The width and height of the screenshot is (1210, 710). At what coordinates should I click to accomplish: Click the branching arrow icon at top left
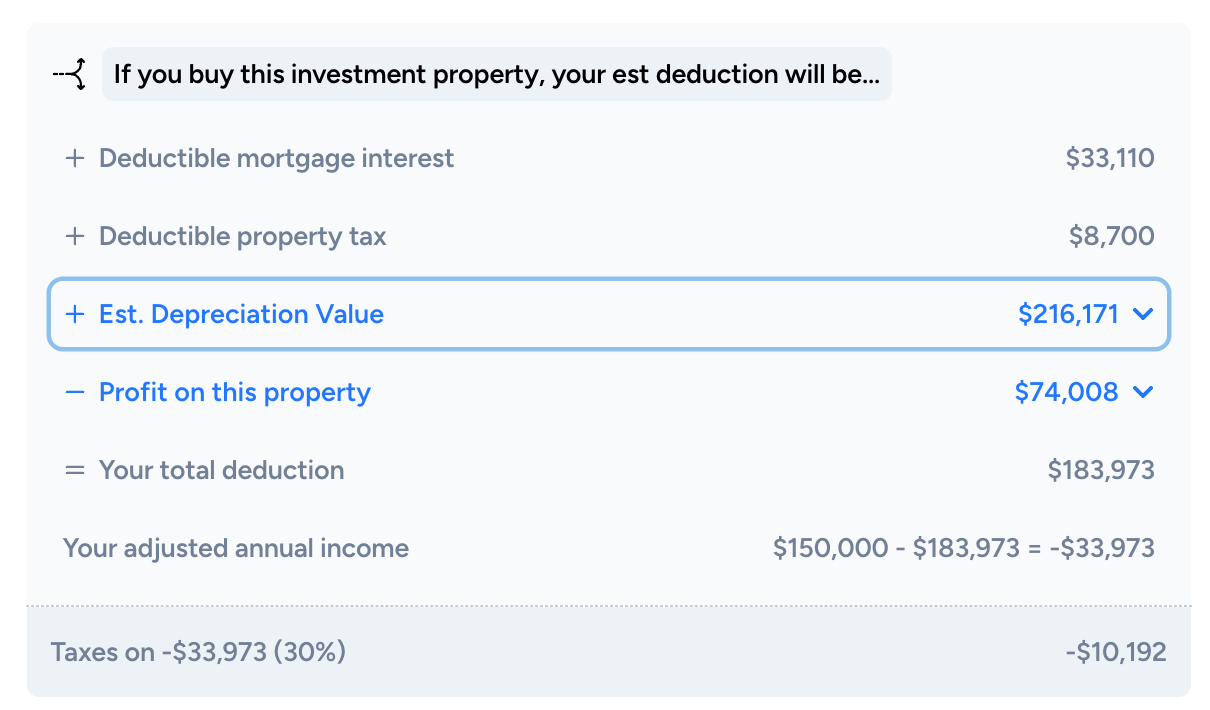[66, 73]
